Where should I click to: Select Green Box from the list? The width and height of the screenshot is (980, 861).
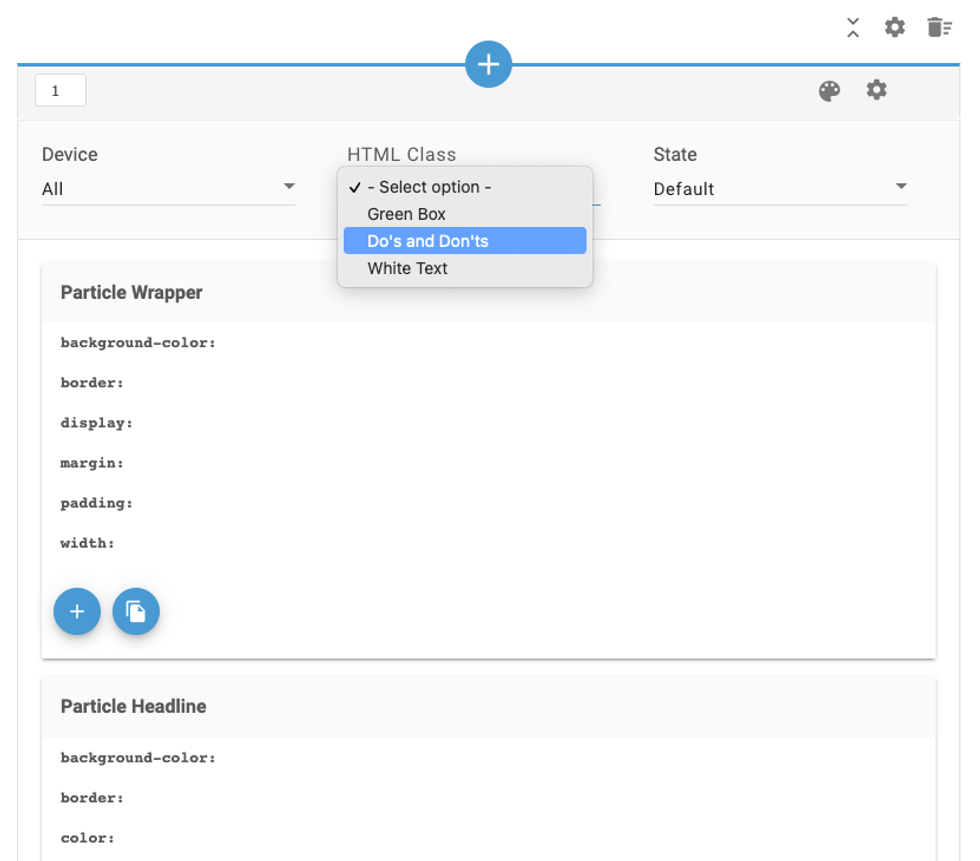406,214
